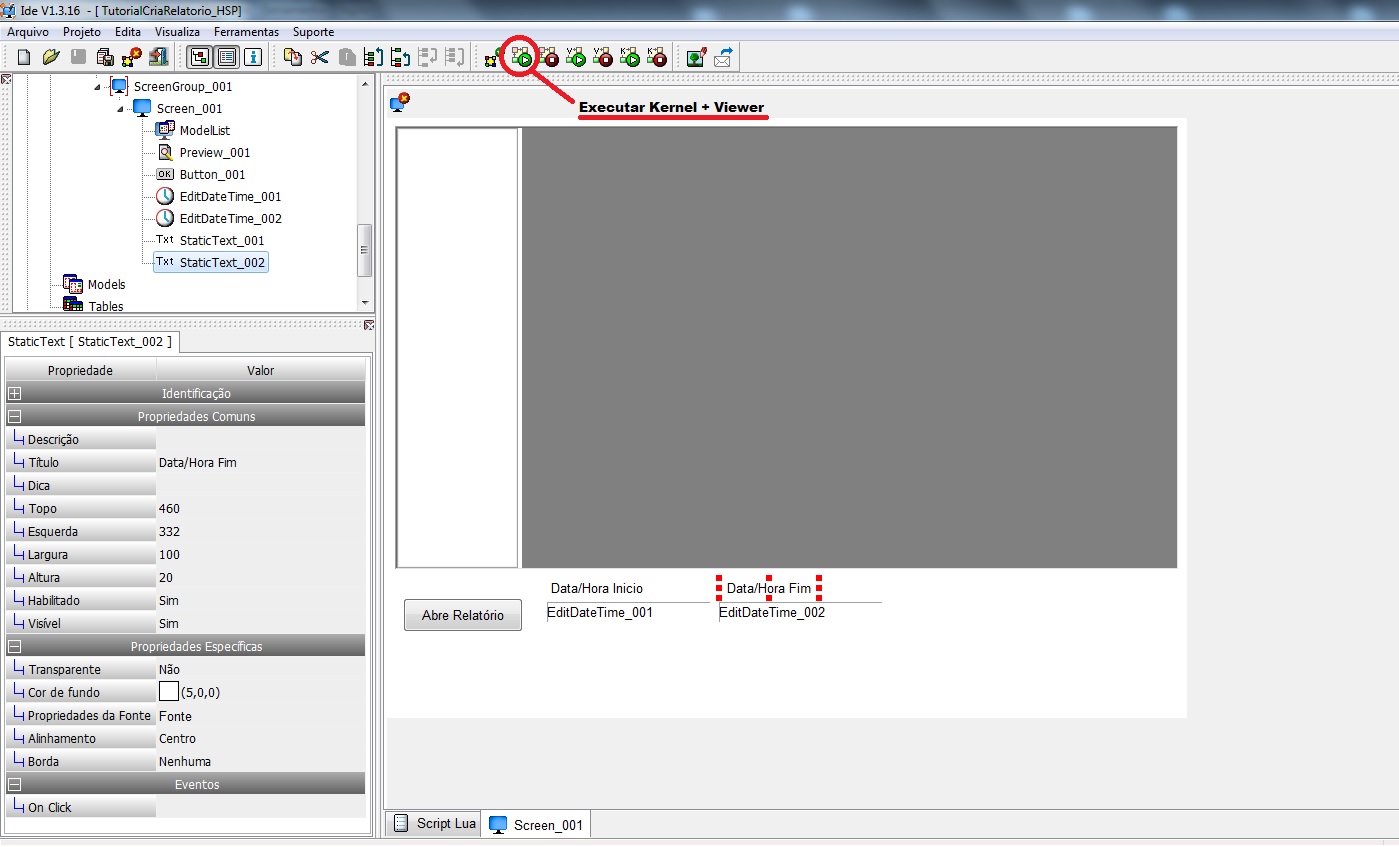Screen dimensions: 1399x847
Task: Collapse the Propriedades Comuns group
Action: tap(15, 416)
